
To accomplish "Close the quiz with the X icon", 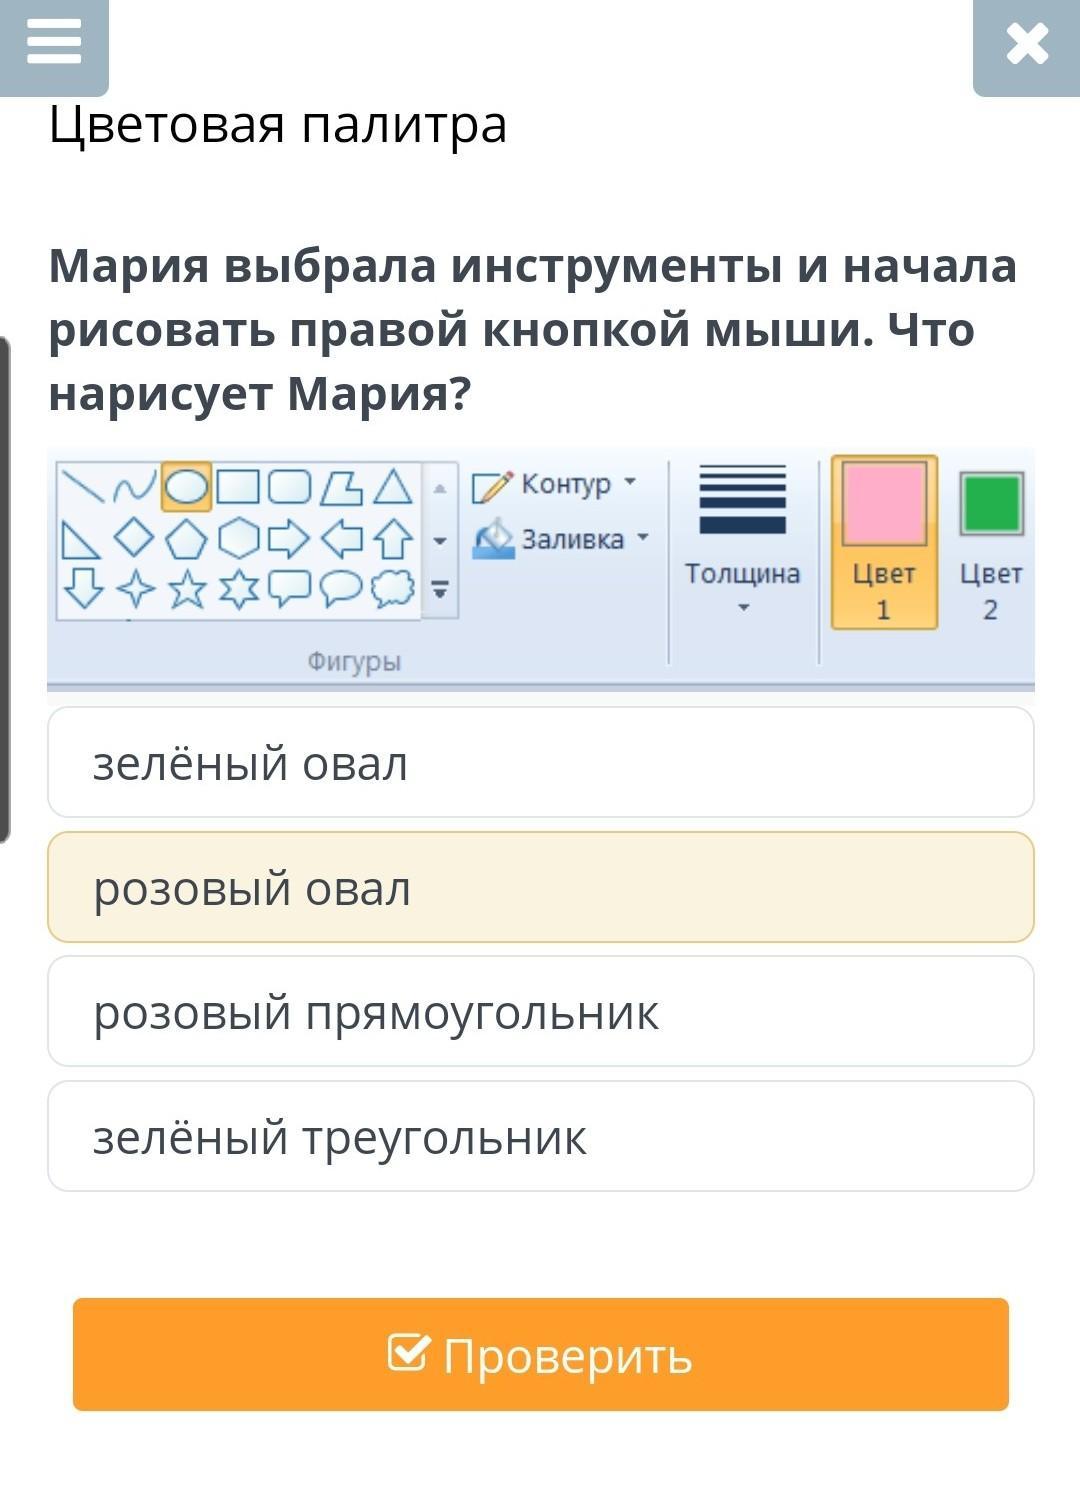I will pyautogui.click(x=1027, y=44).
